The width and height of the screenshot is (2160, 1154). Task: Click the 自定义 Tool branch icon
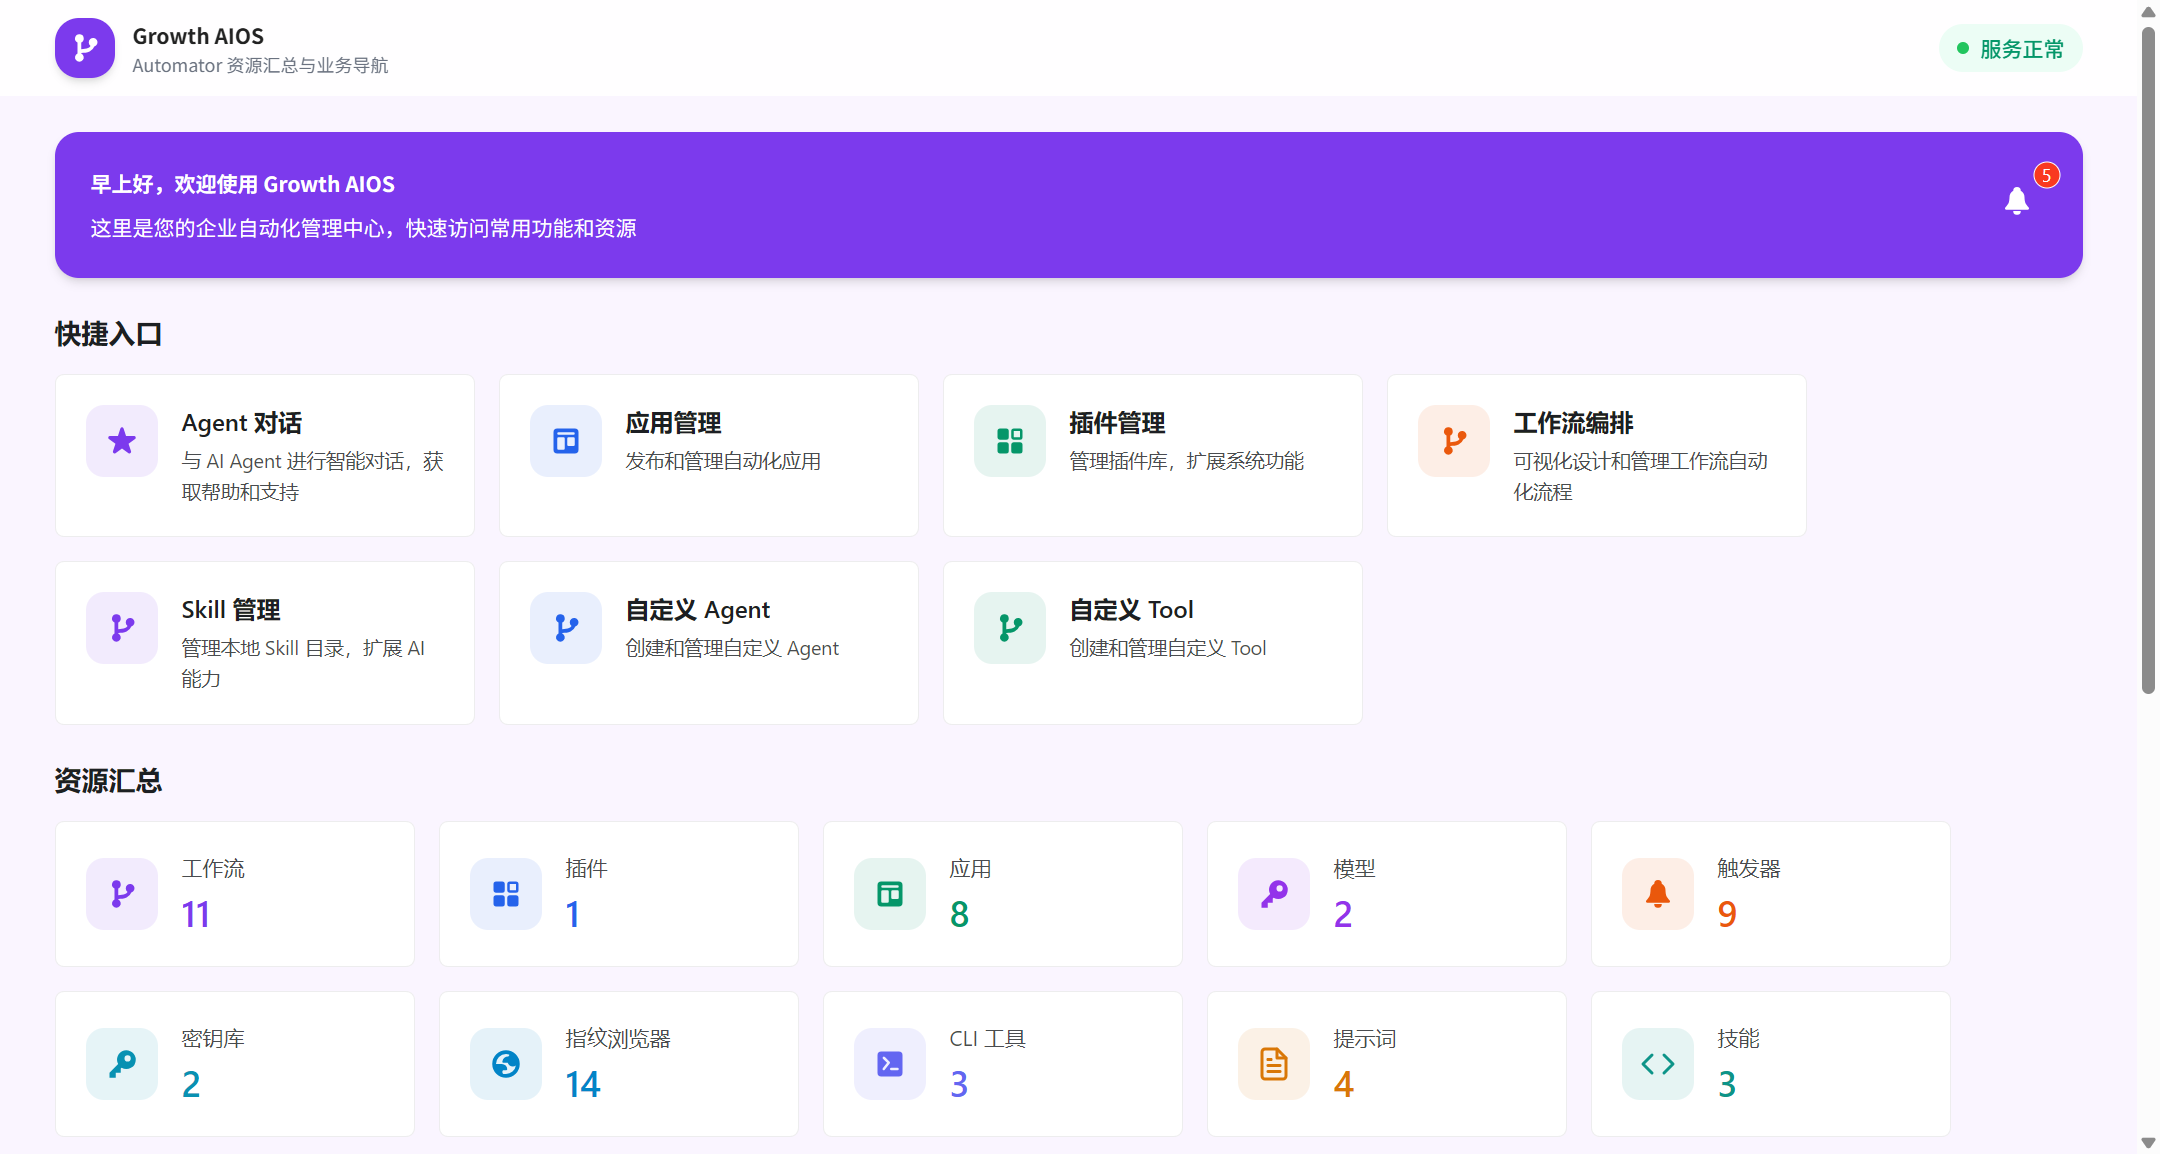1010,628
